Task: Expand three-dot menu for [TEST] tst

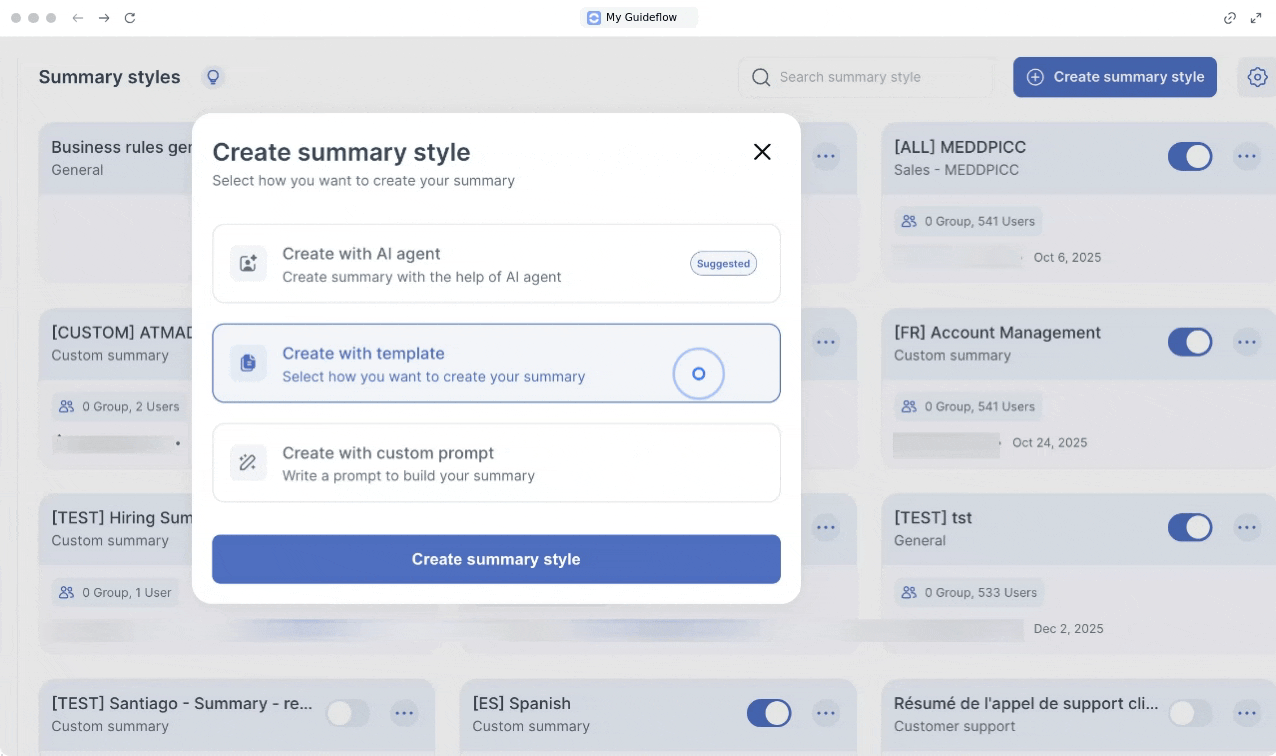Action: point(1246,528)
